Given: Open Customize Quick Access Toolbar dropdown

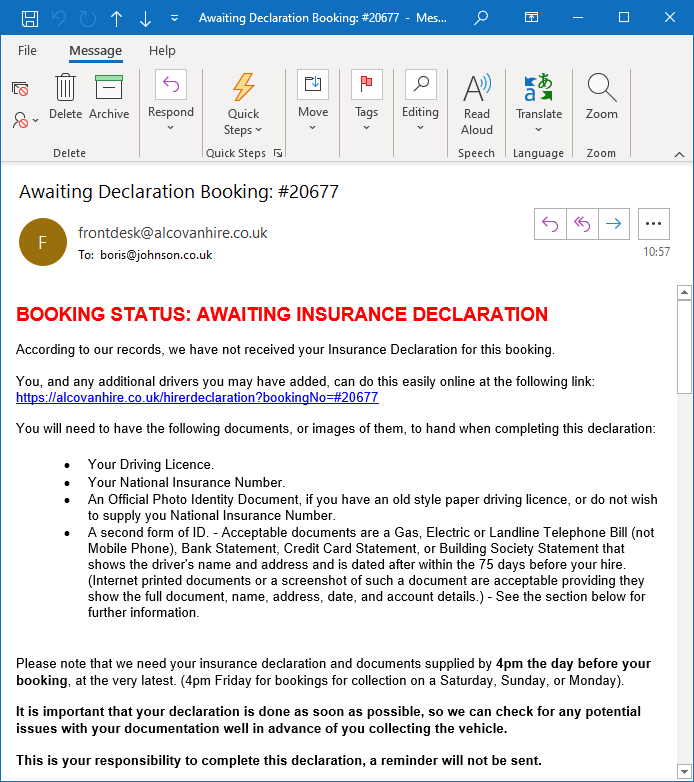Looking at the screenshot, I should click(x=174, y=18).
